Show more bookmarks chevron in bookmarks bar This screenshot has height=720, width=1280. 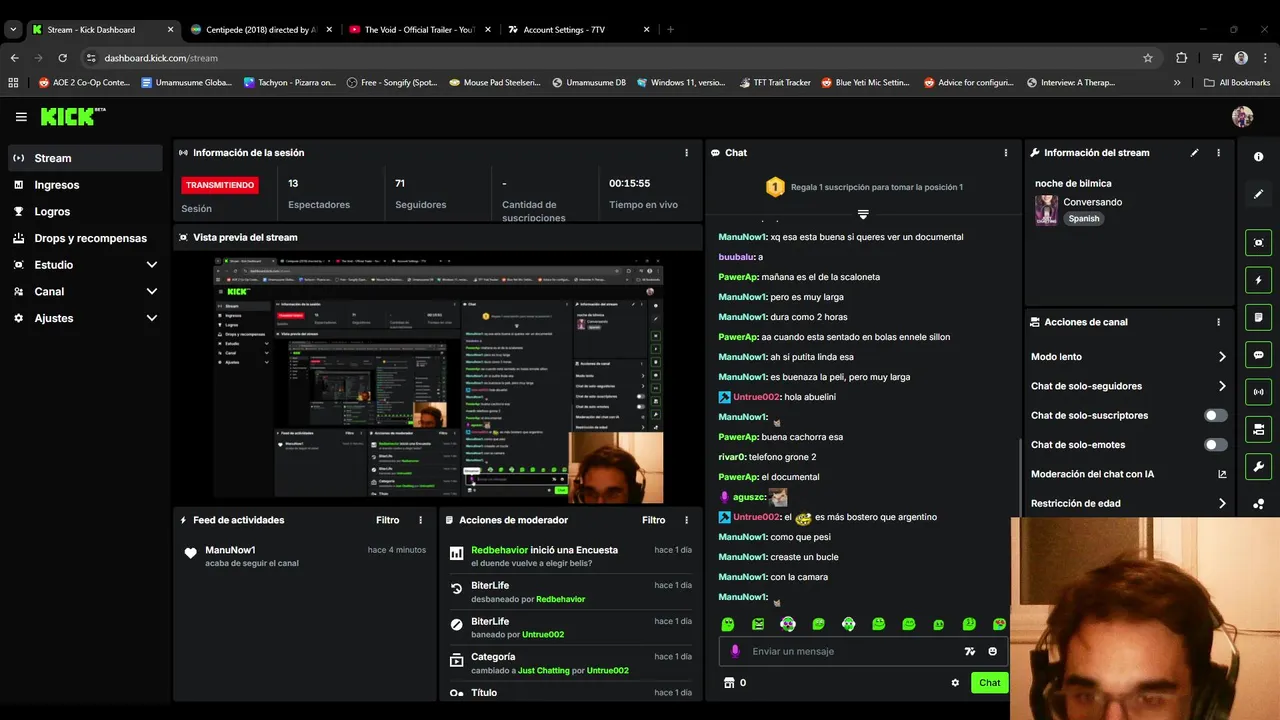coord(1177,82)
